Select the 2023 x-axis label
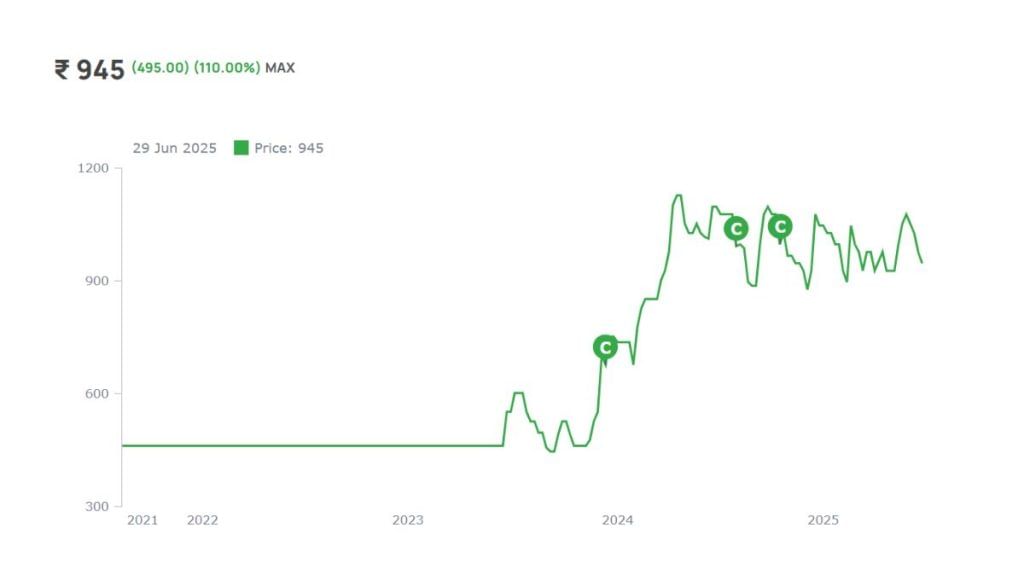 408,520
